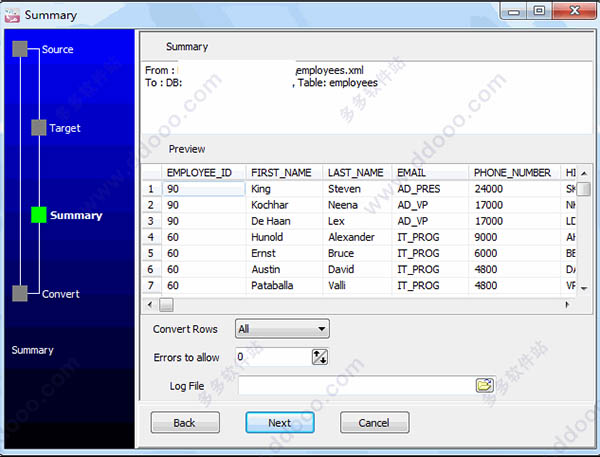
Task: Minimize the Summary window
Action: [x=514, y=11]
